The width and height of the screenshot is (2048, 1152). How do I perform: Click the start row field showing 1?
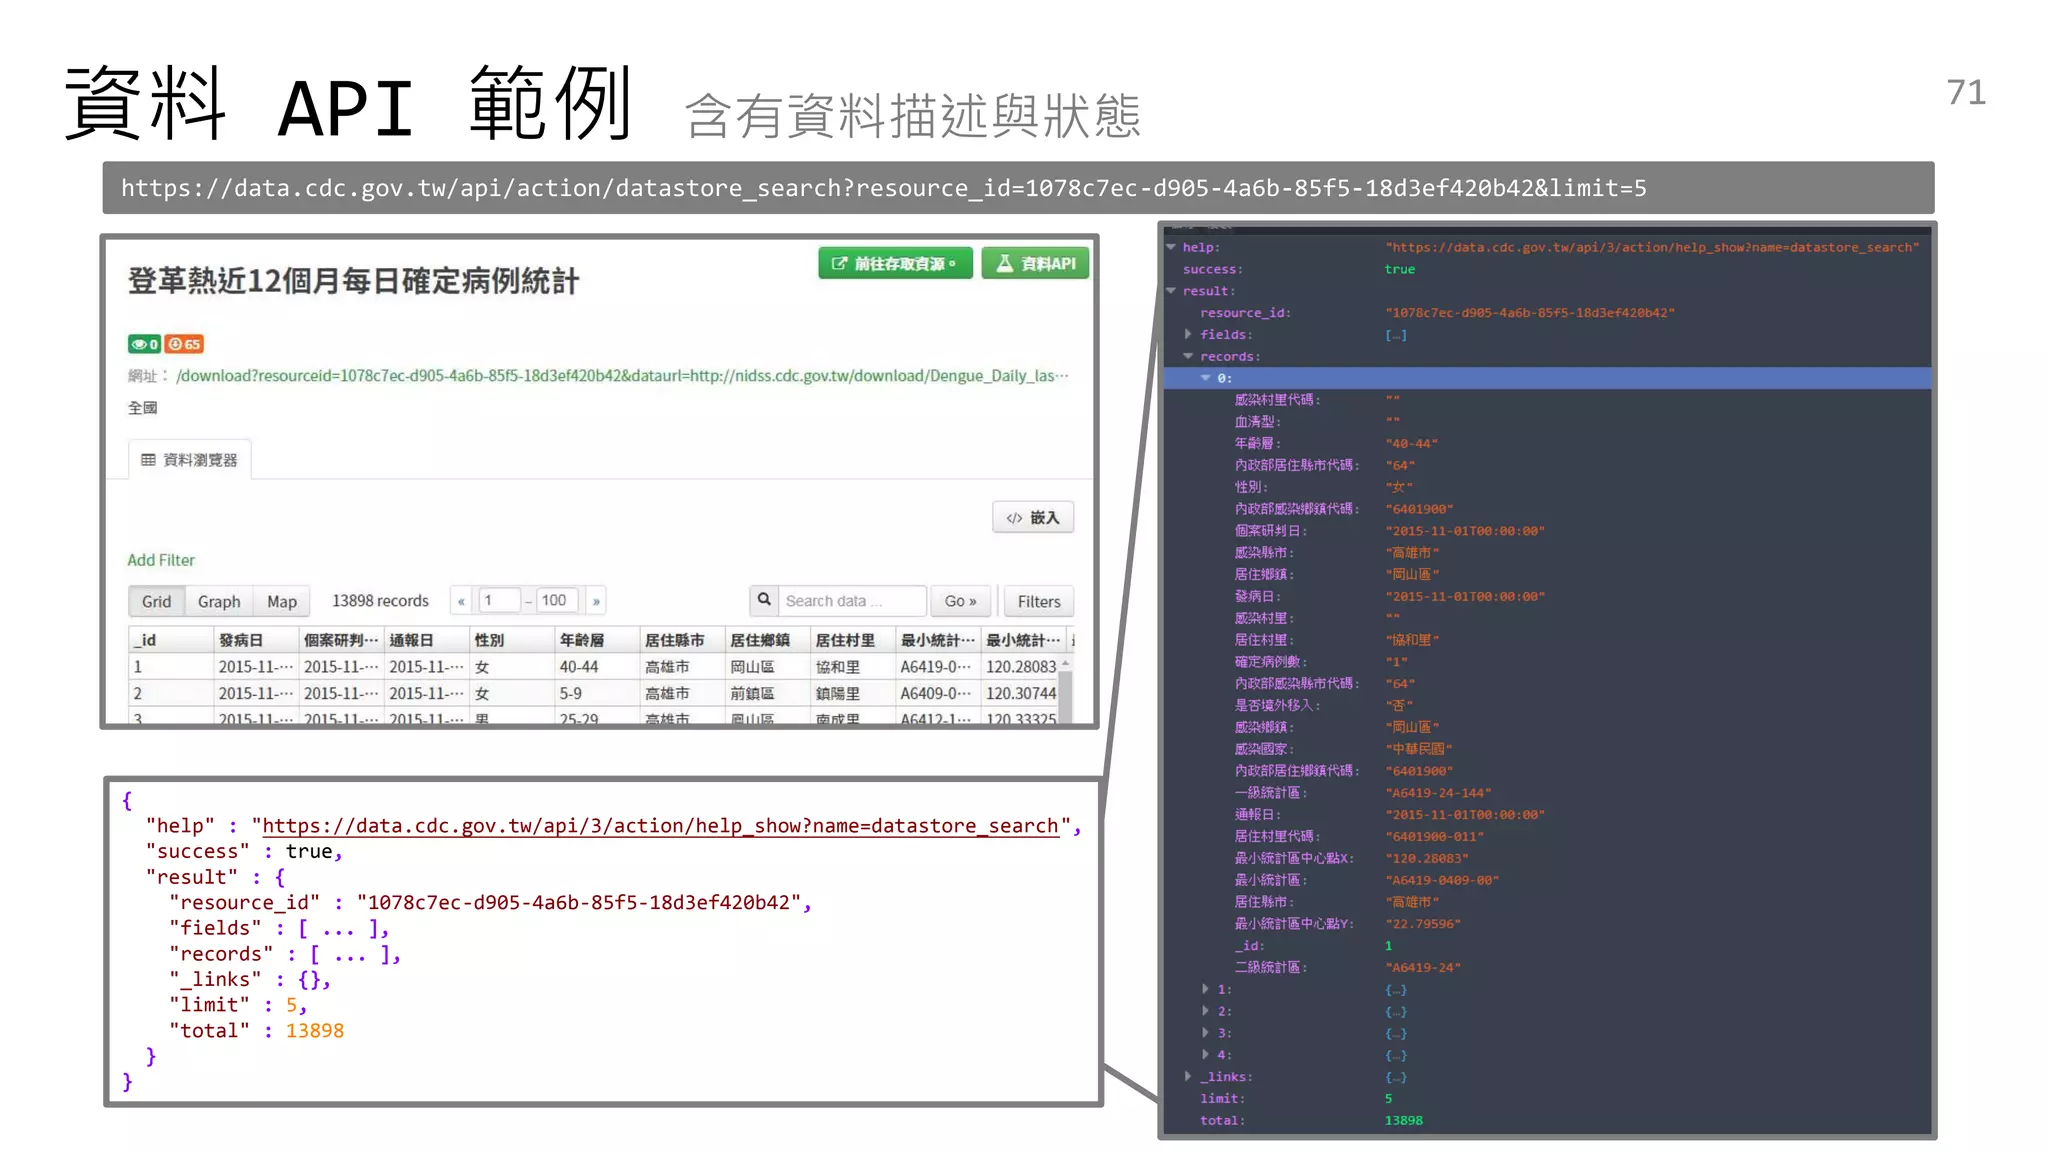[x=499, y=600]
